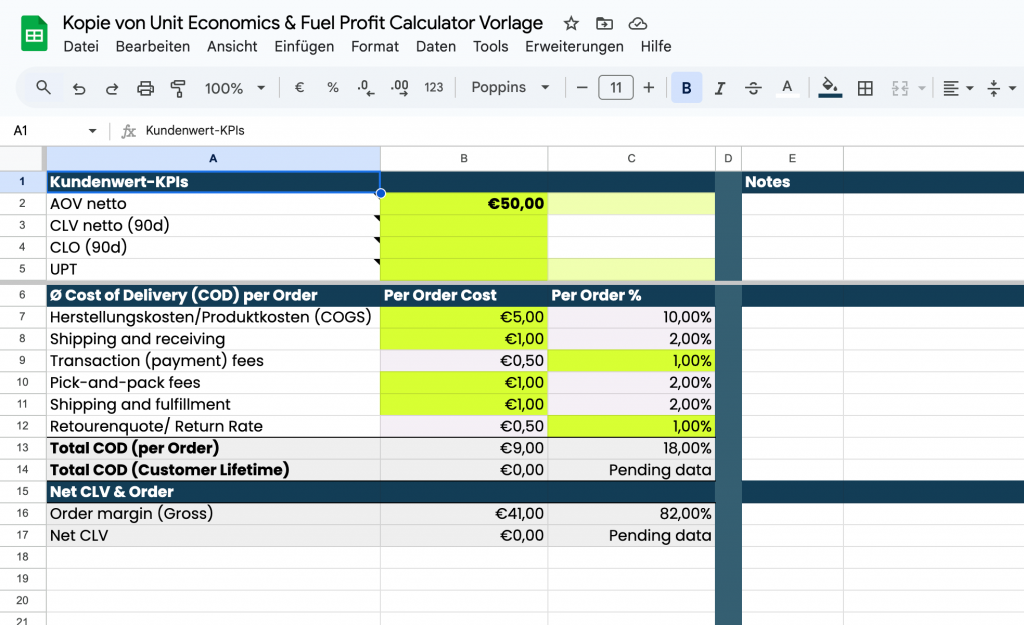This screenshot has height=625, width=1024.
Task: Decrease font size with minus button
Action: tap(582, 88)
